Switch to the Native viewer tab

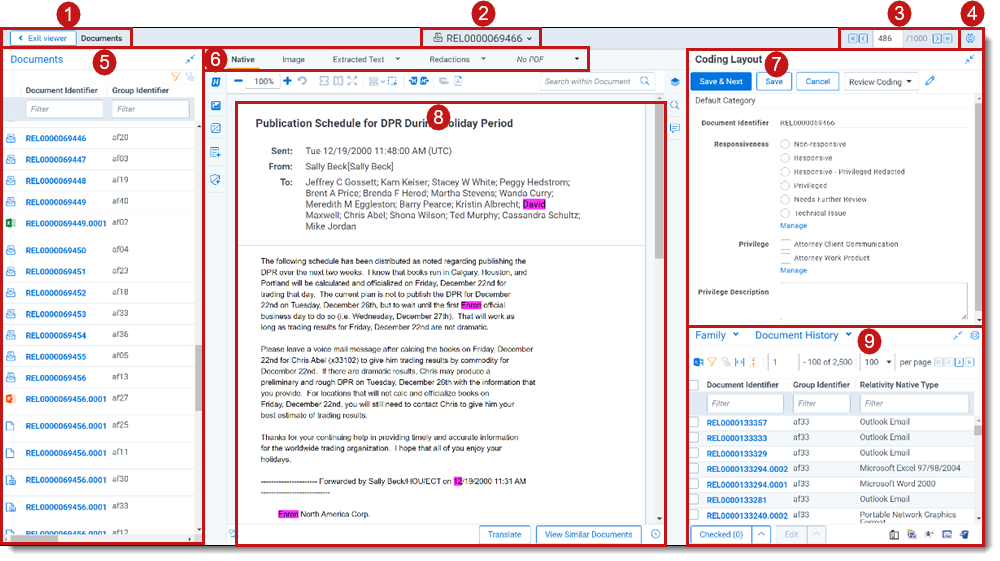(243, 59)
